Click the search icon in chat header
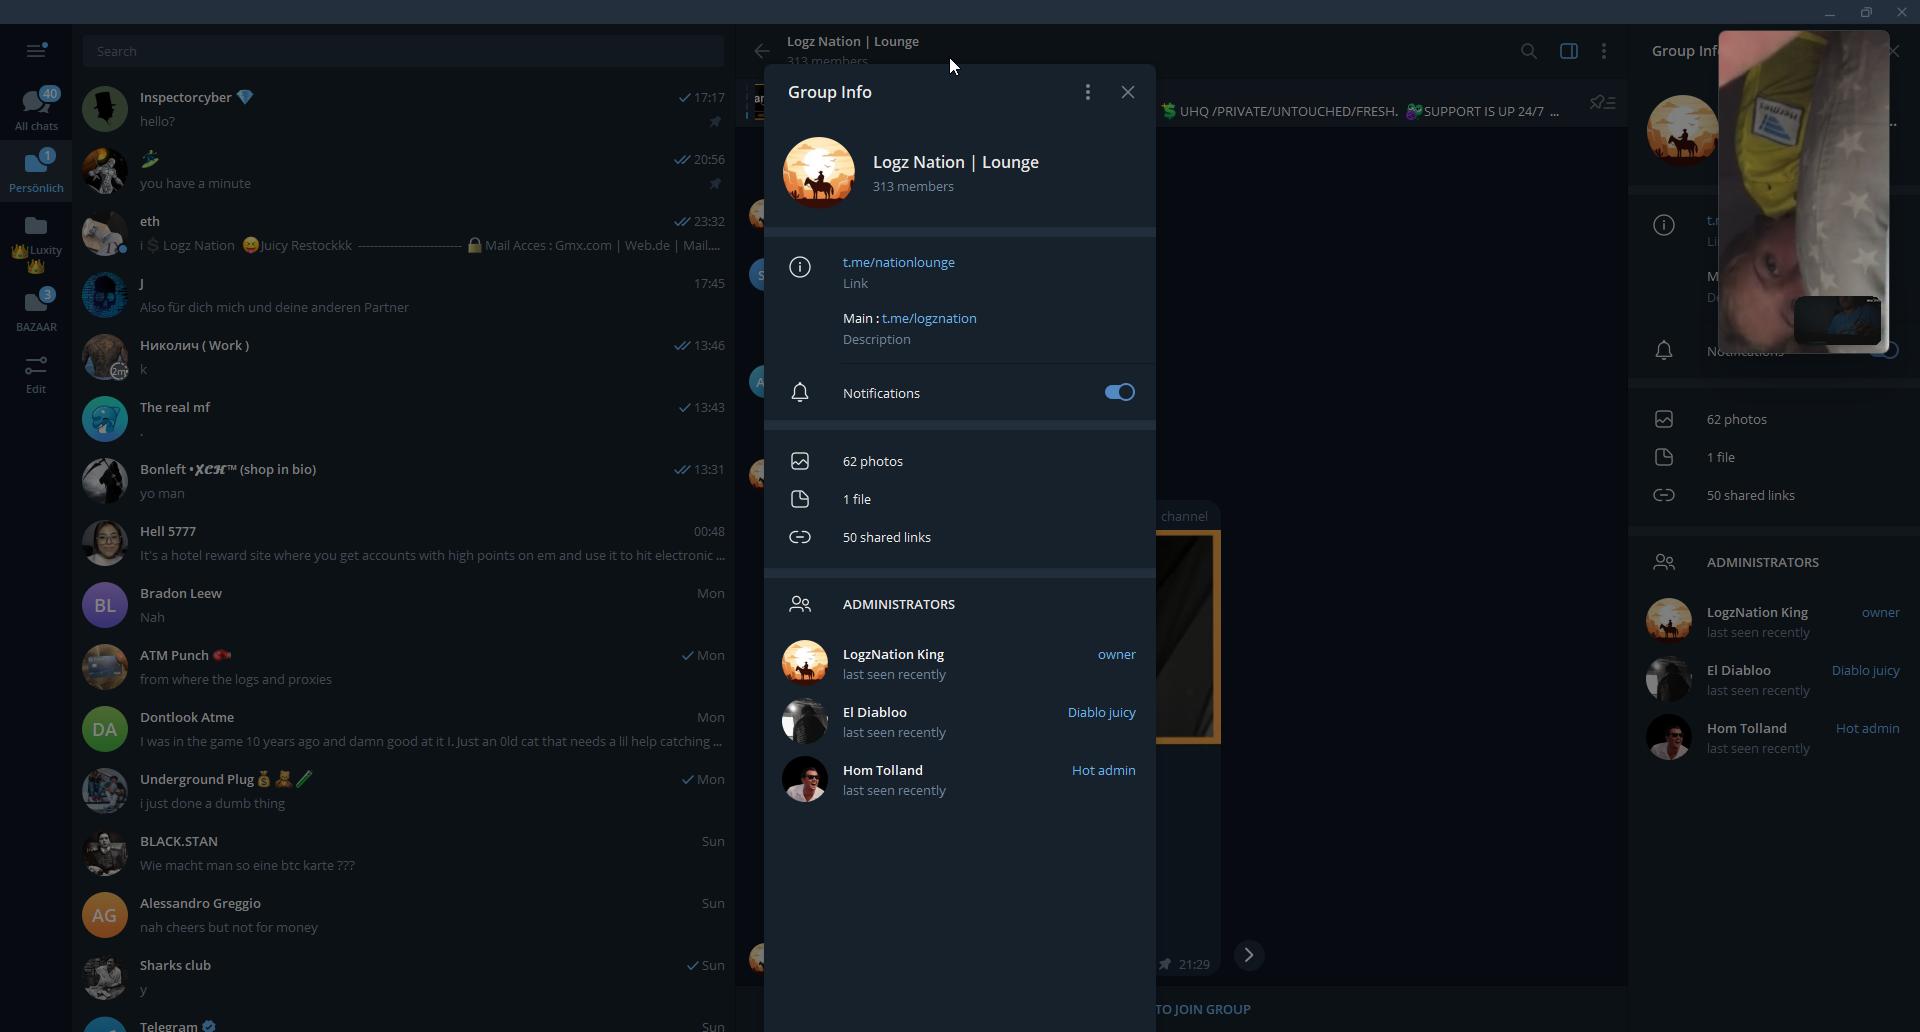 pos(1528,51)
